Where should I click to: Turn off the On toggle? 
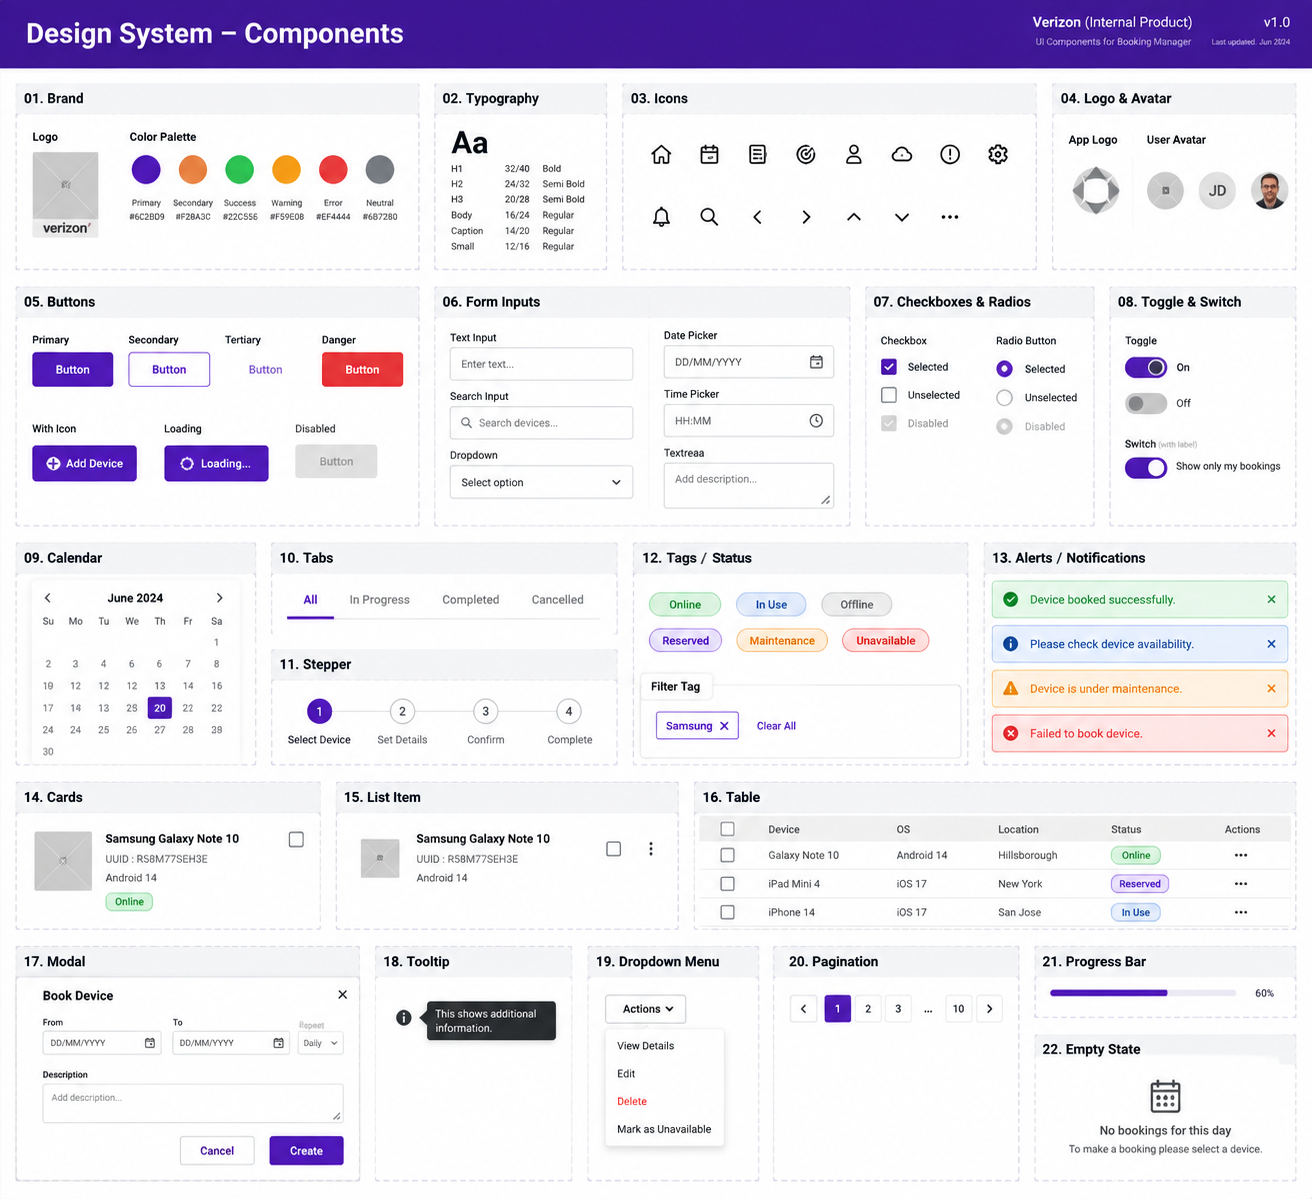click(1146, 368)
